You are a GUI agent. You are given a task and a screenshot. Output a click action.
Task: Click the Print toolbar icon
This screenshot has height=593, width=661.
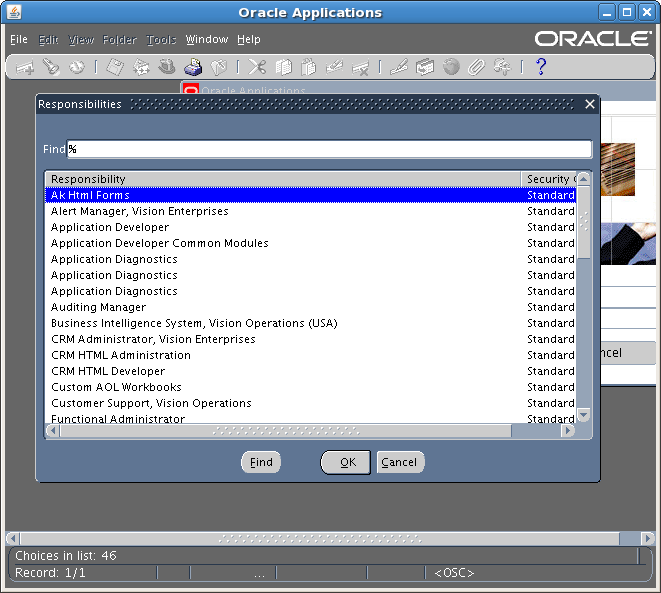(193, 67)
